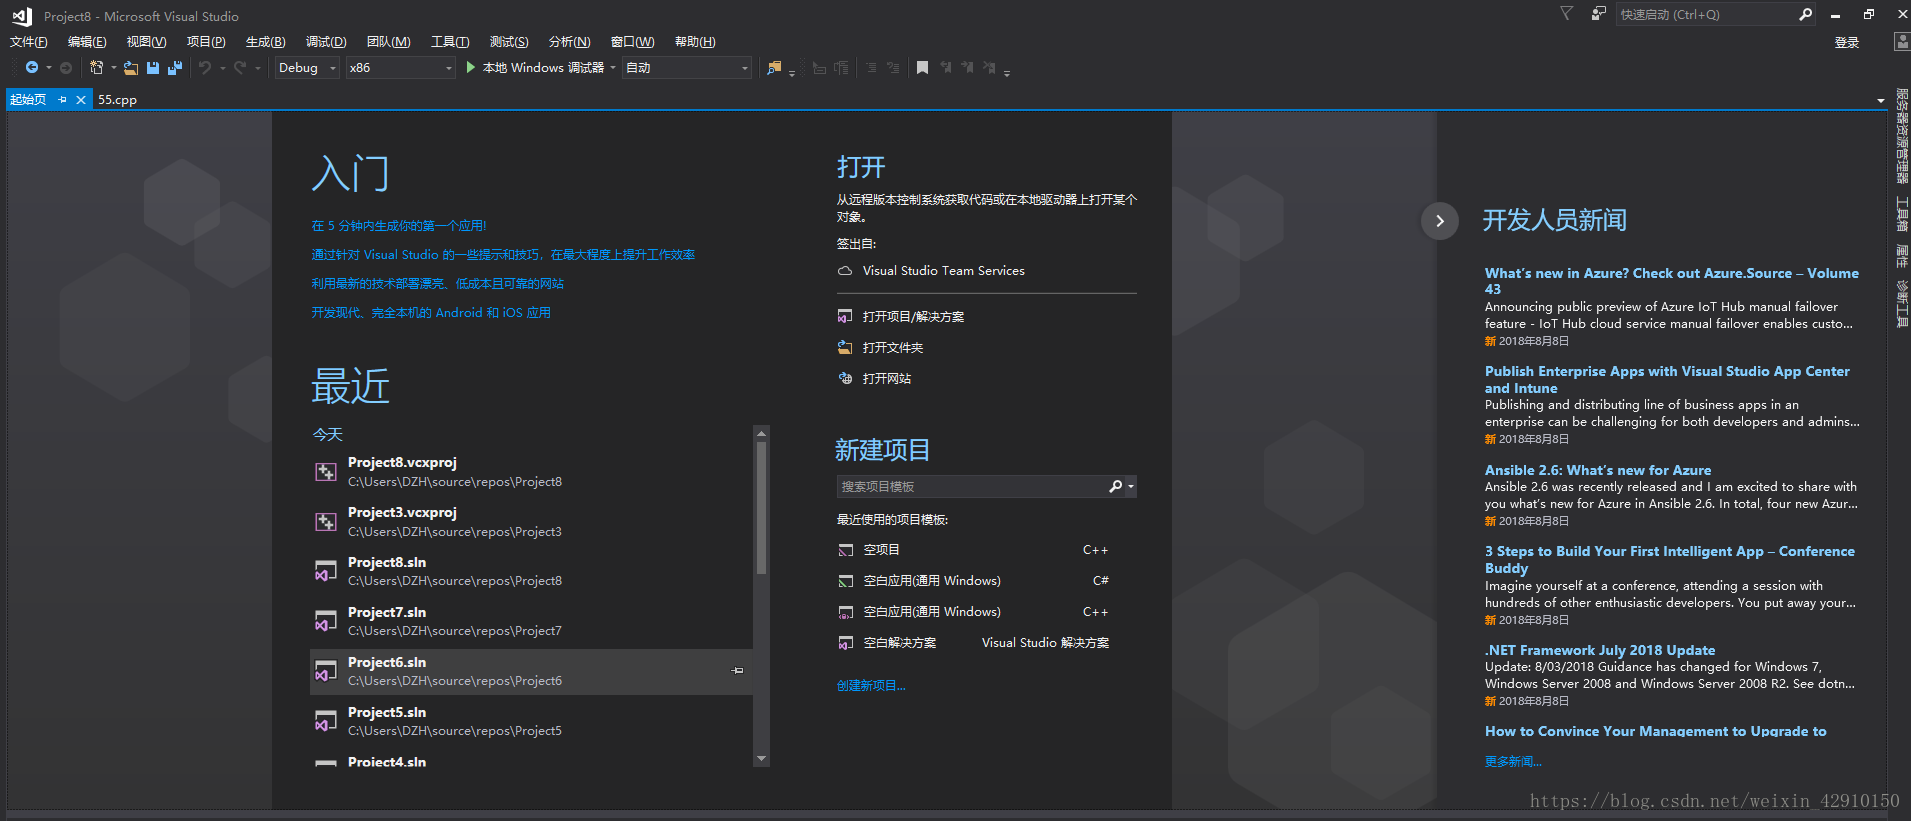Viewport: 1911px width, 821px height.
Task: Click the 更多新闻... link
Action: tap(1513, 762)
